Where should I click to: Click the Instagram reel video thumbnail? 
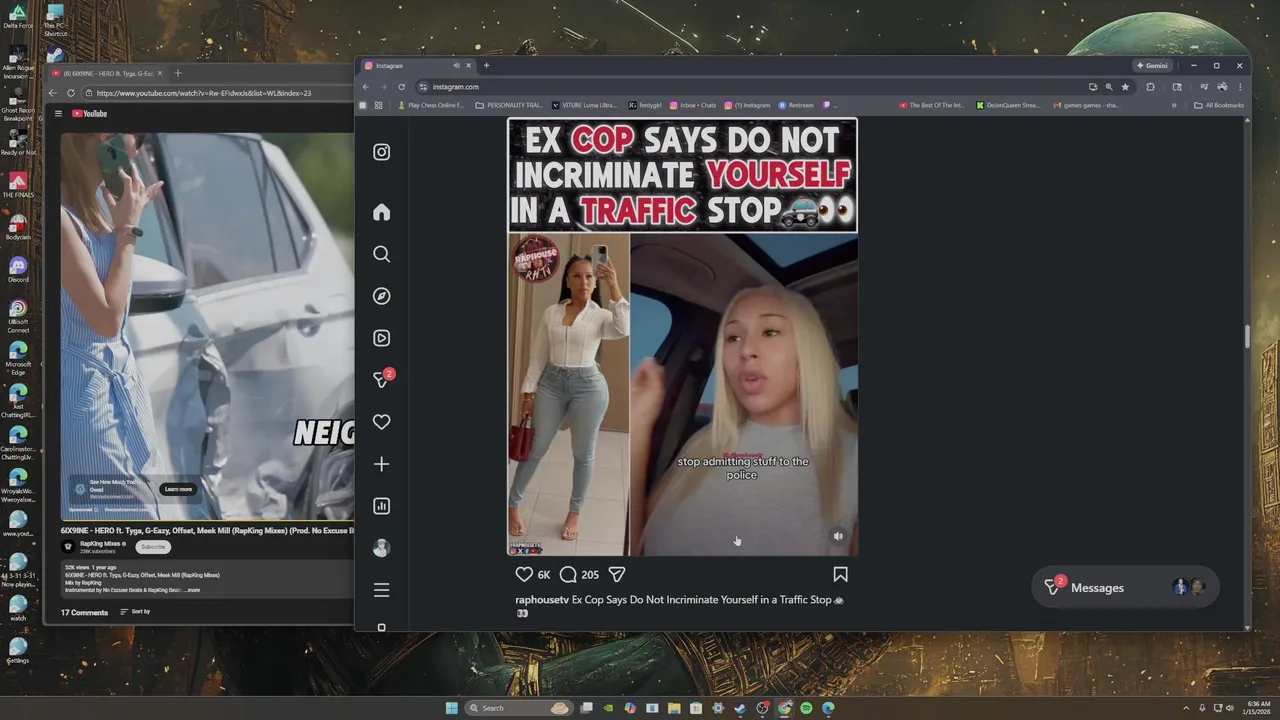click(682, 336)
